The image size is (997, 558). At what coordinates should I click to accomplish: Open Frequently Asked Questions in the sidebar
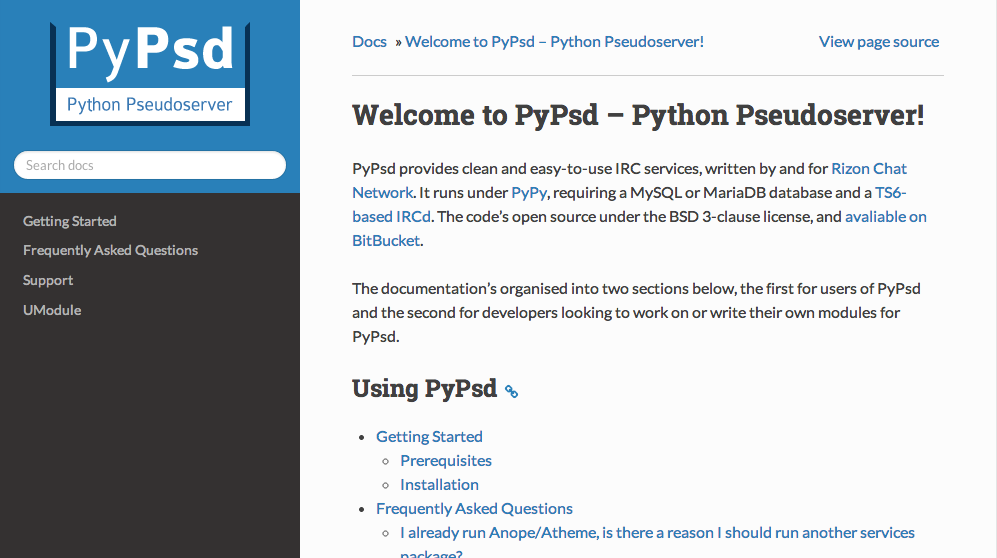click(111, 250)
